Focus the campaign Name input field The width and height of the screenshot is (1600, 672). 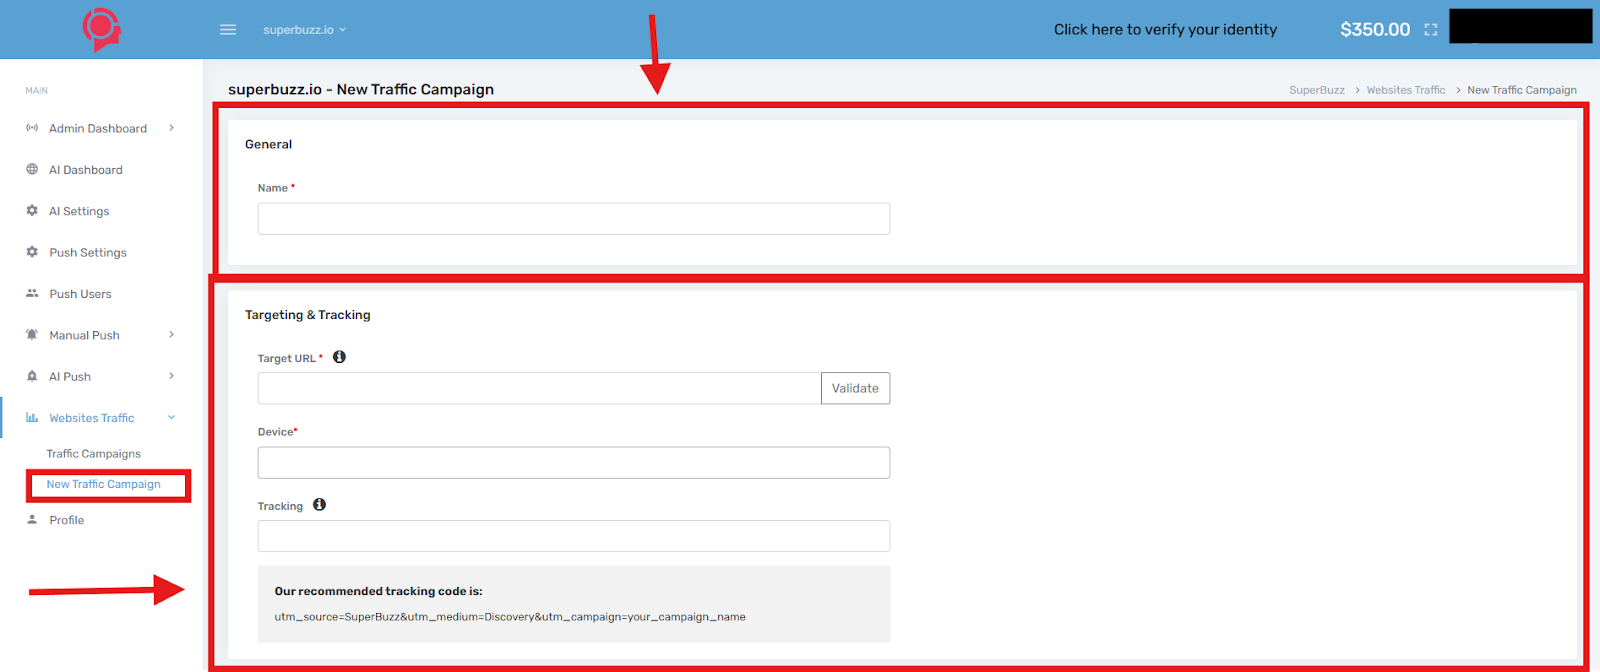pyautogui.click(x=574, y=219)
